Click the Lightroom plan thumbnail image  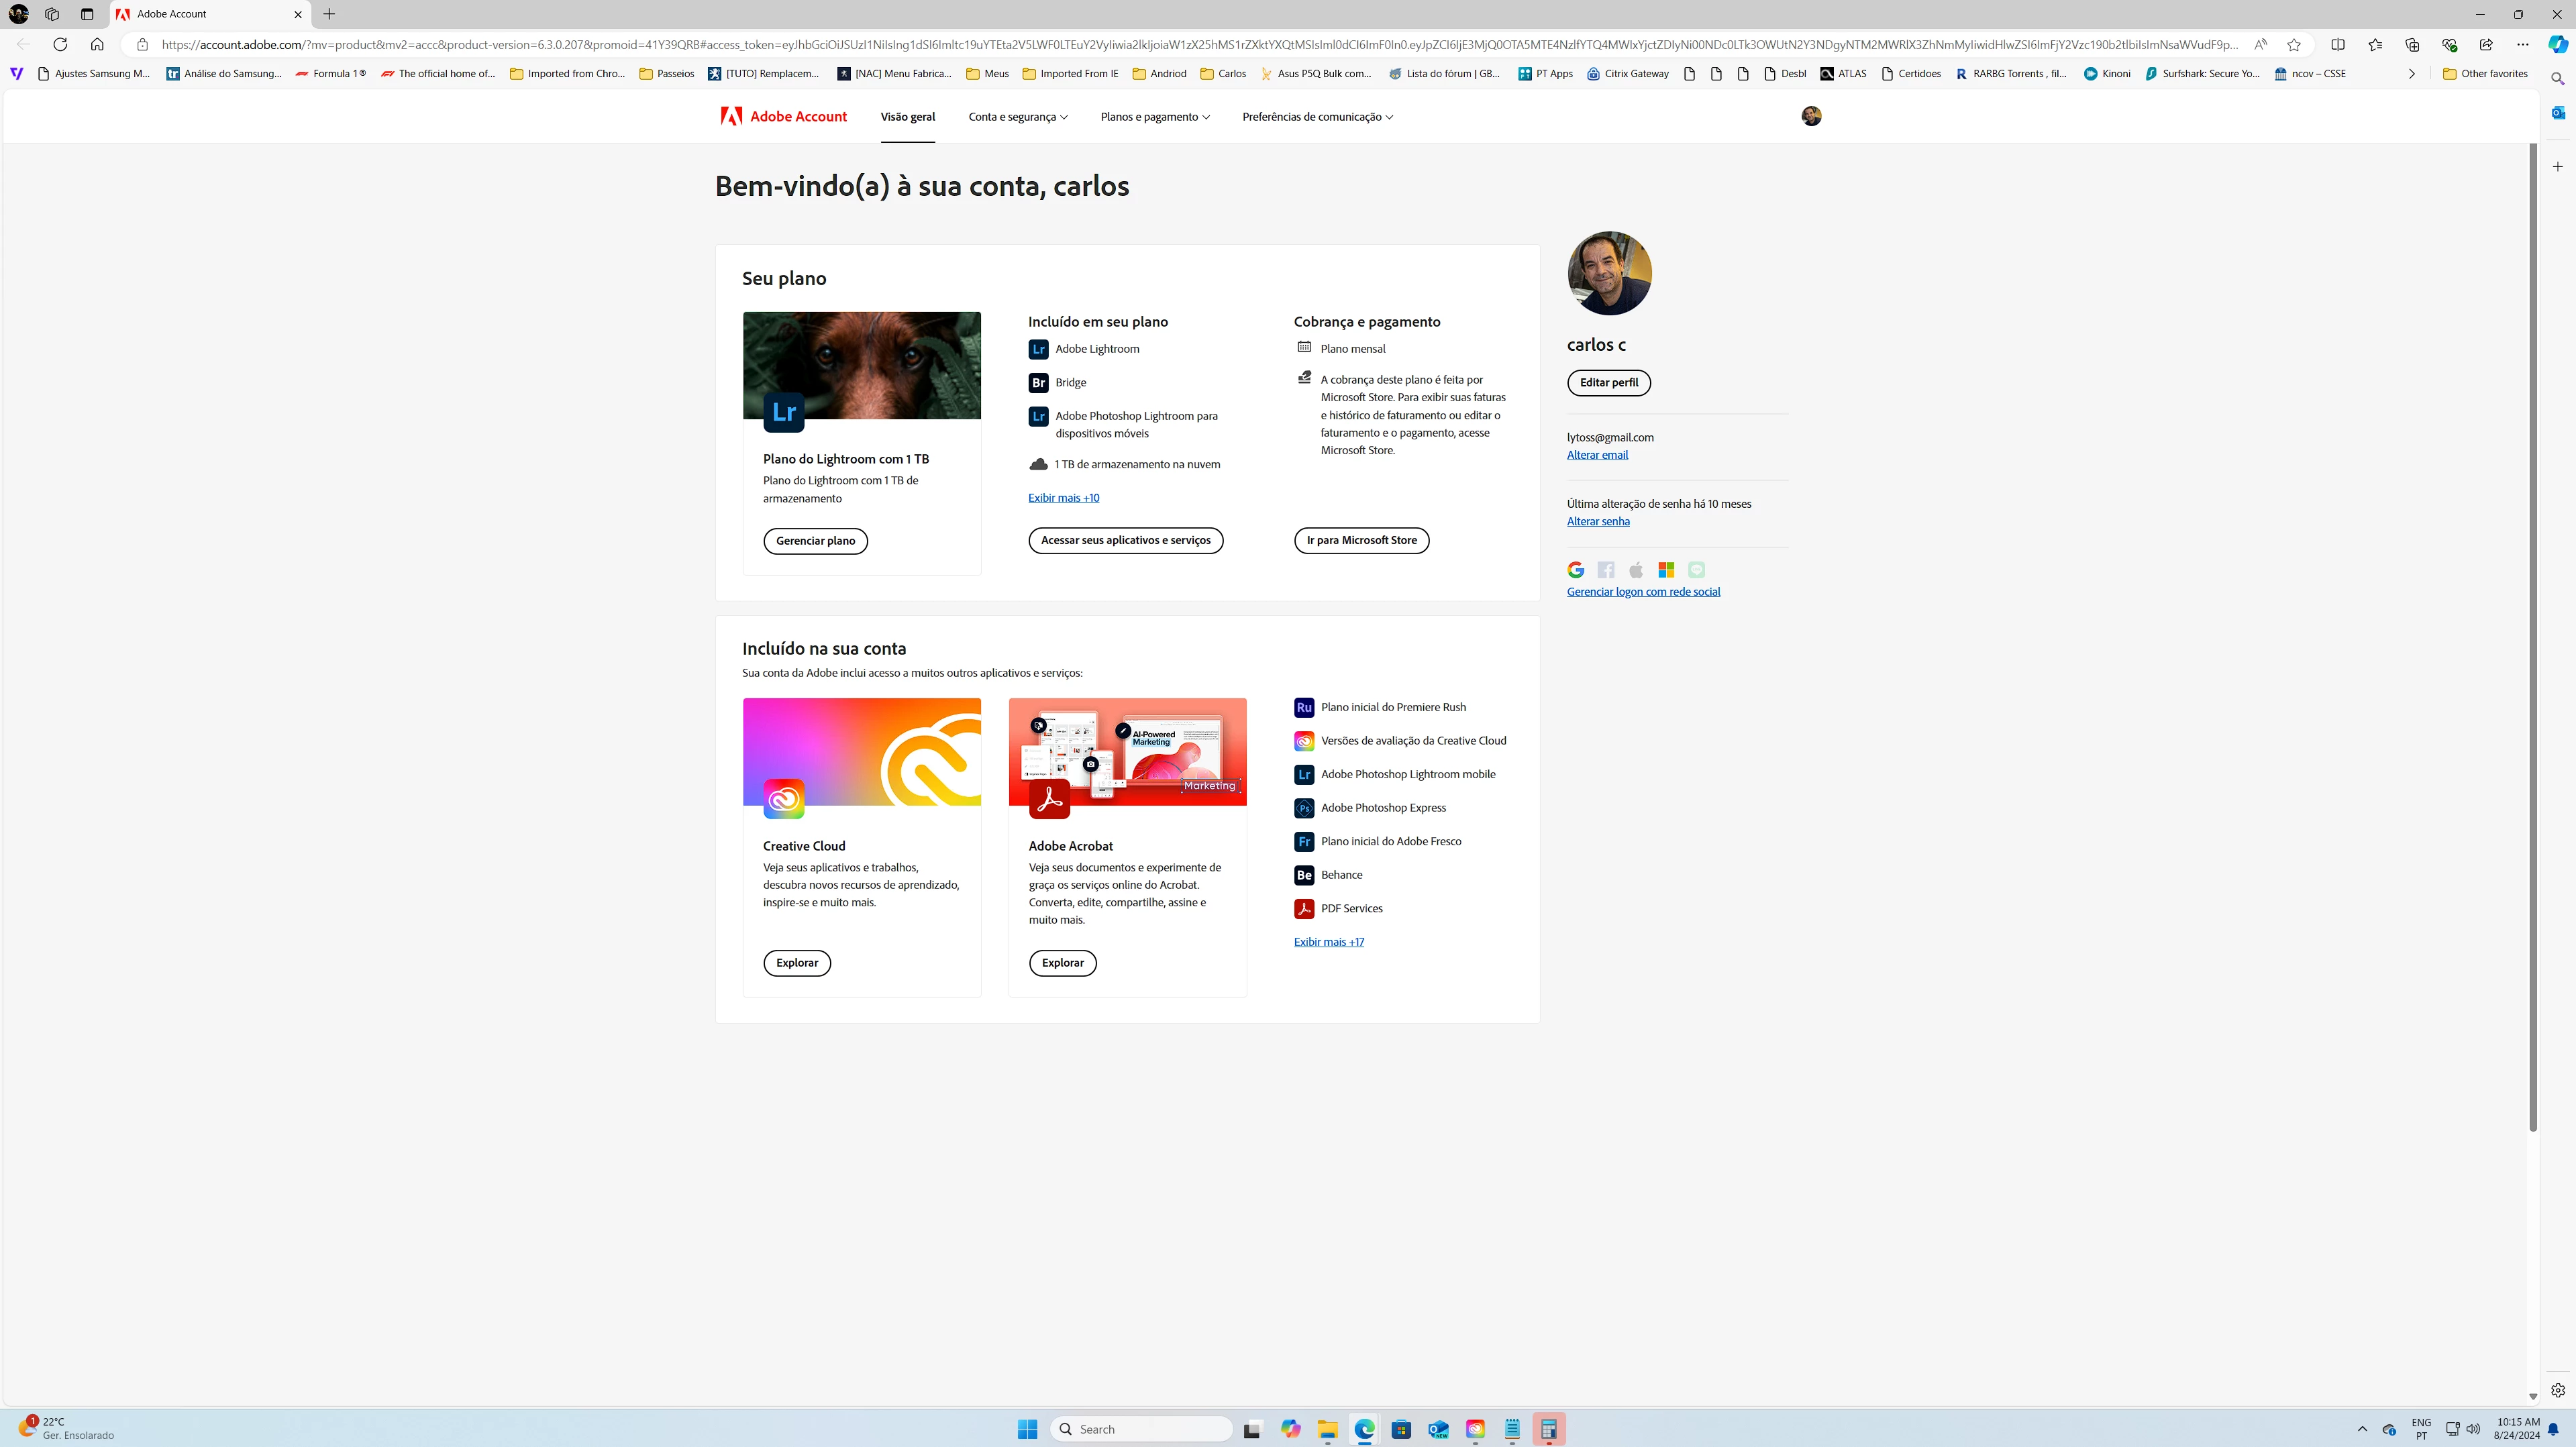861,365
